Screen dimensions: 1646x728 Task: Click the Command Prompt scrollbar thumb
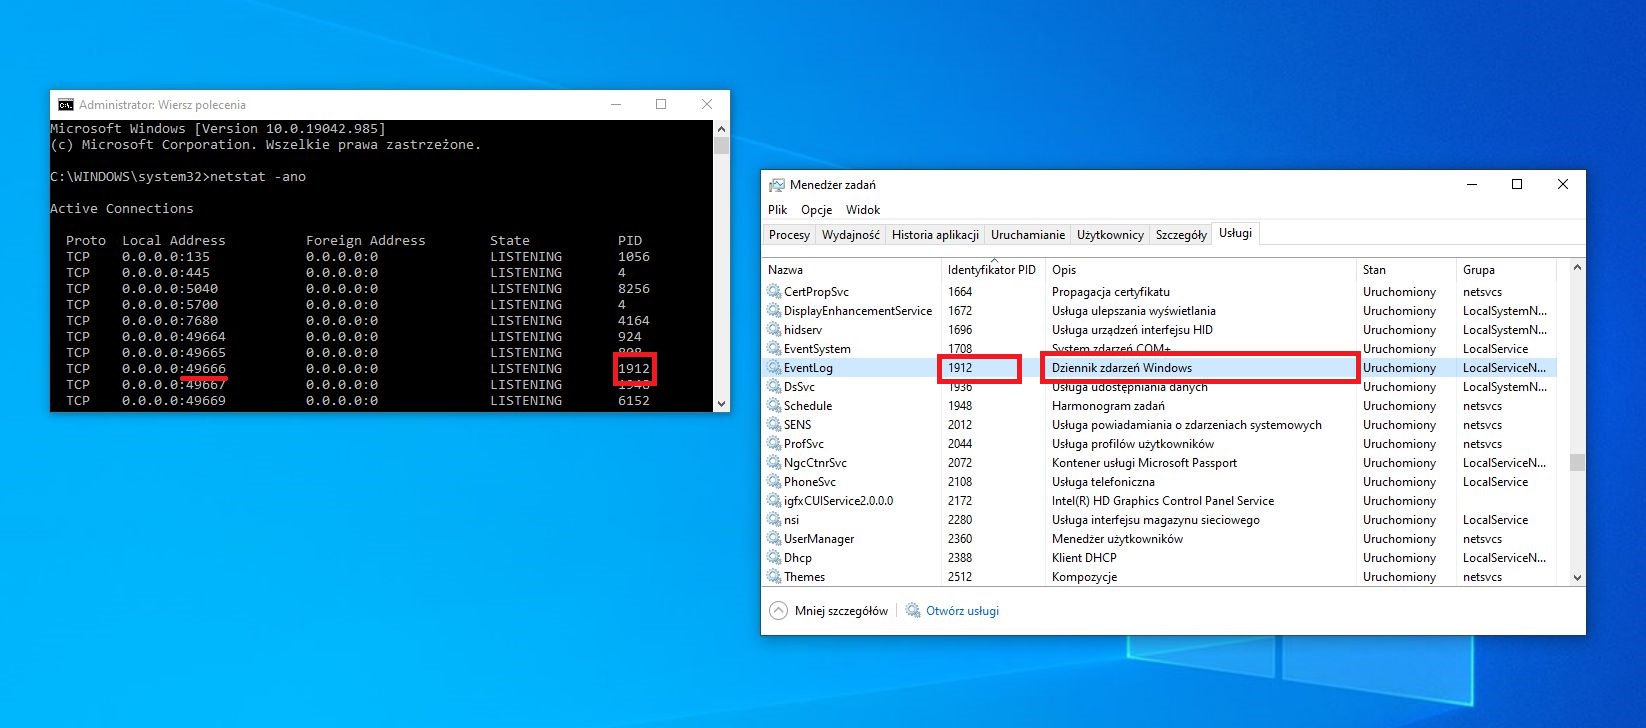pyautogui.click(x=721, y=145)
